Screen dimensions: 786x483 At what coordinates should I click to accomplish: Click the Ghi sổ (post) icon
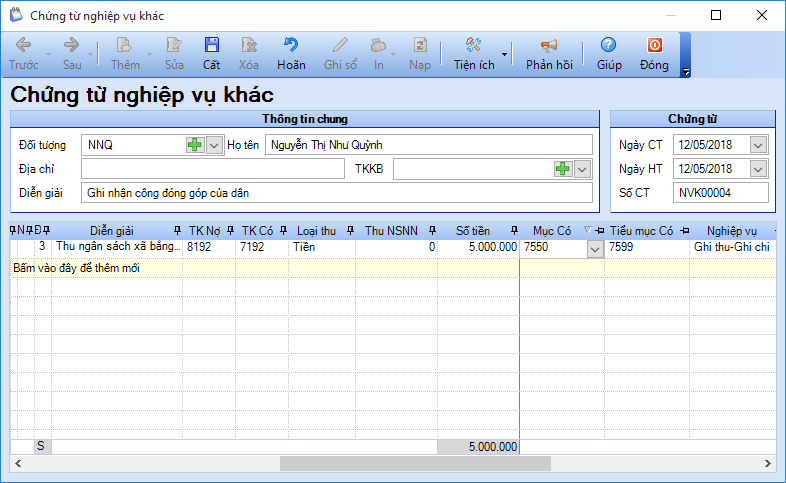pyautogui.click(x=340, y=54)
